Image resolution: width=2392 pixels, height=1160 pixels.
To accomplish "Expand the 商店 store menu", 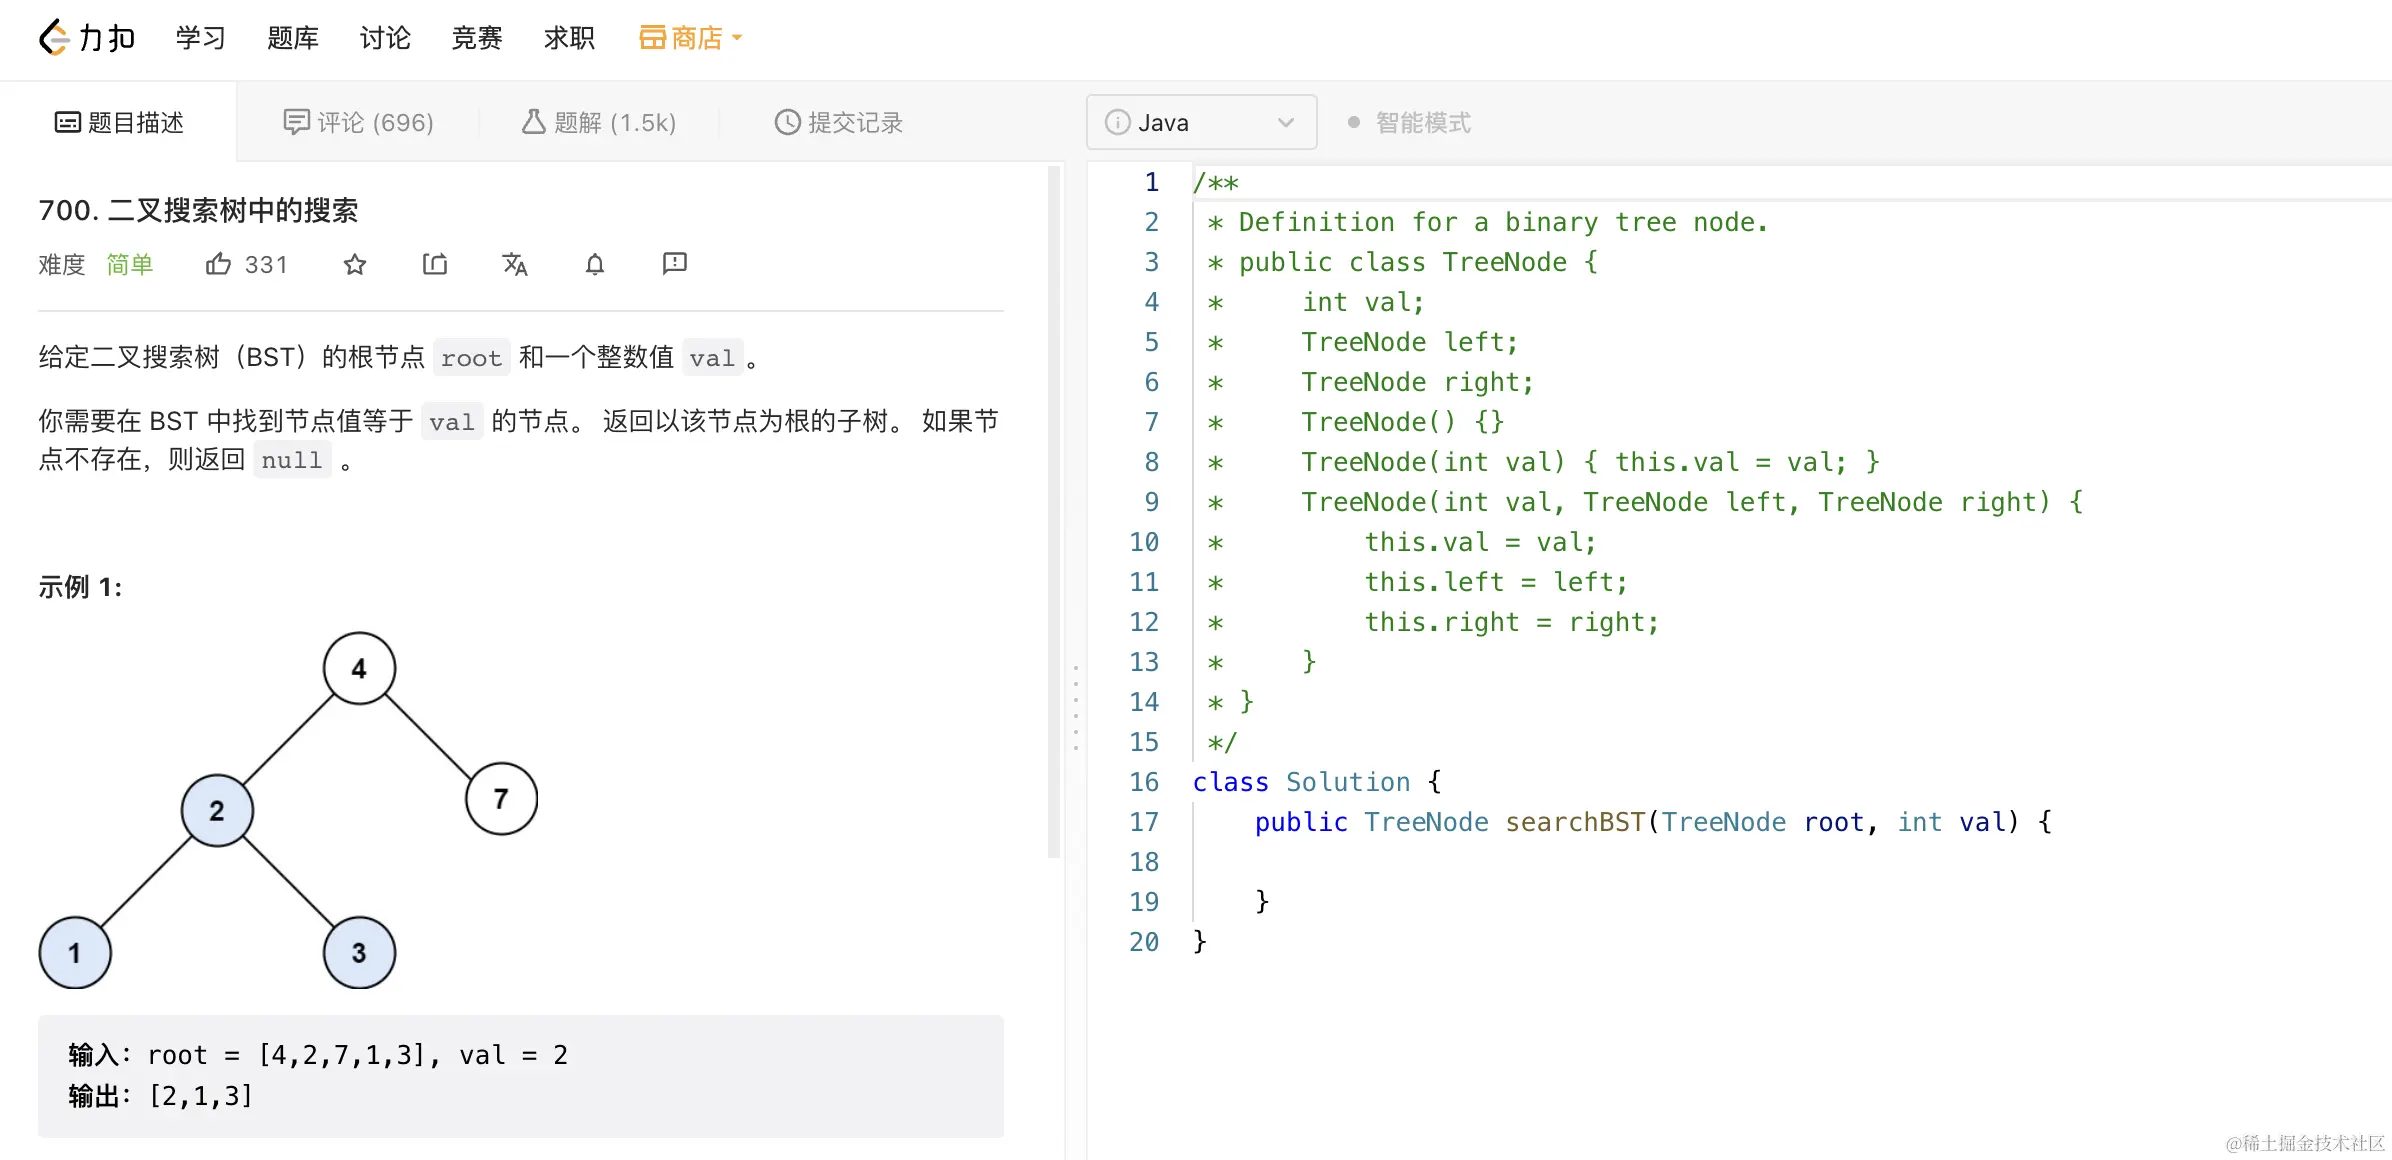I will pyautogui.click(x=690, y=38).
